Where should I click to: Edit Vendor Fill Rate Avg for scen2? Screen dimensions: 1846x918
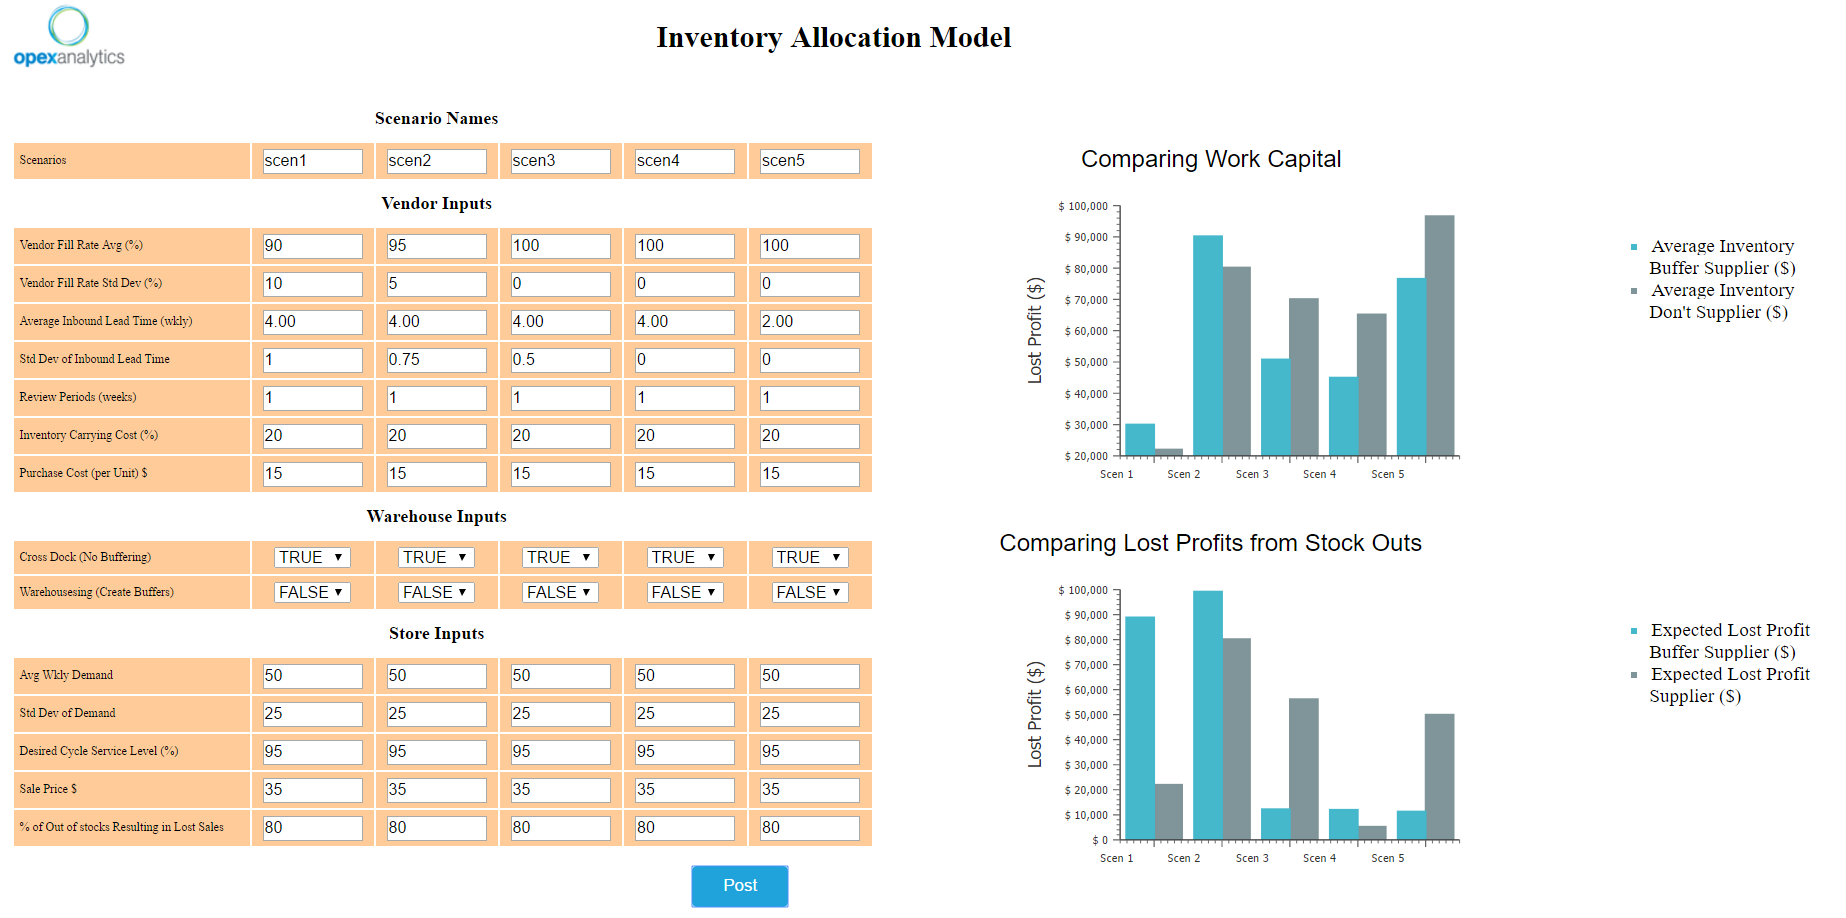(436, 246)
